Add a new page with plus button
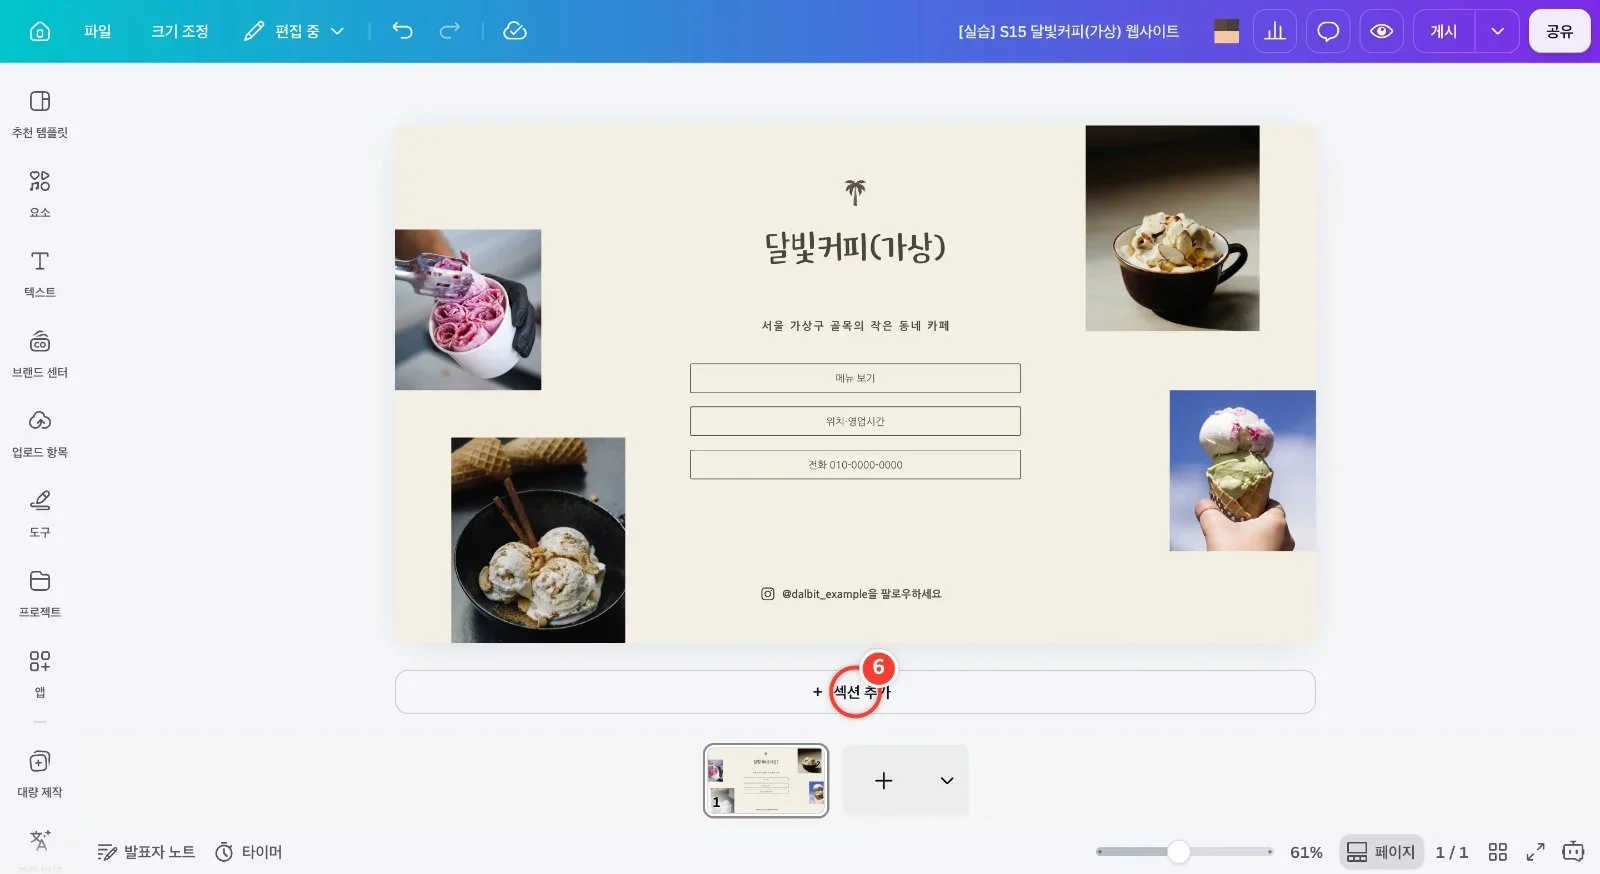 click(x=884, y=780)
